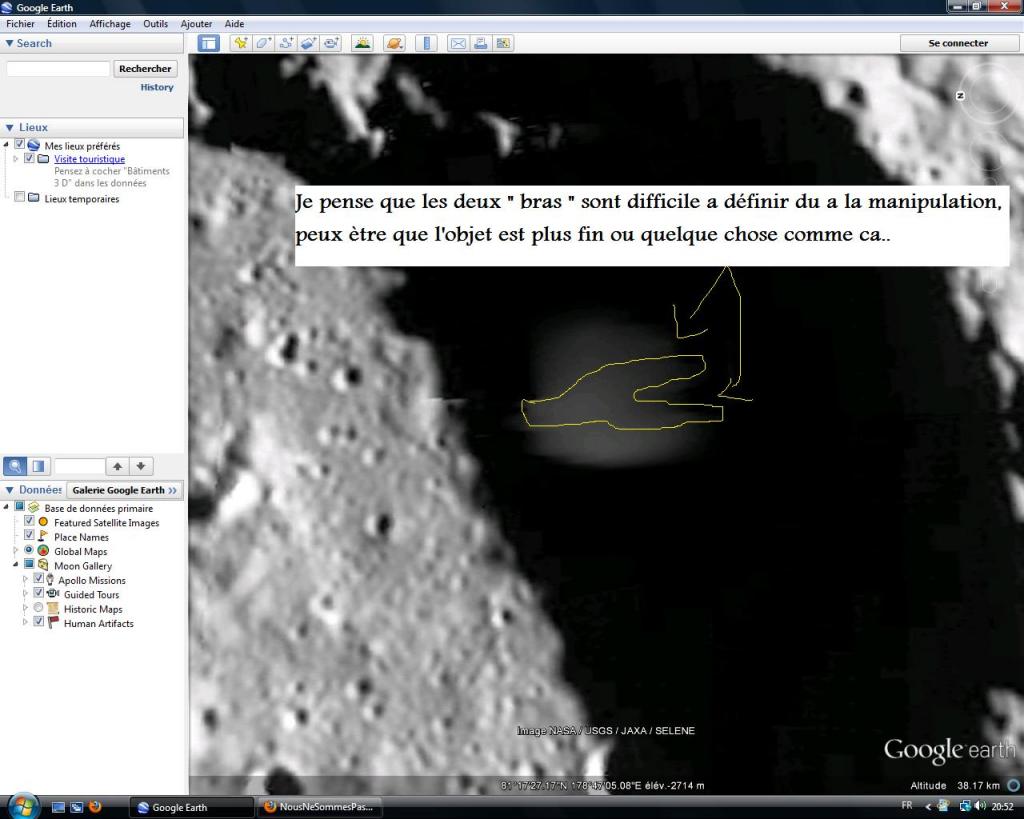Add a polygon using the toolbar
Viewport: 1024px width, 819px height.
click(x=263, y=43)
